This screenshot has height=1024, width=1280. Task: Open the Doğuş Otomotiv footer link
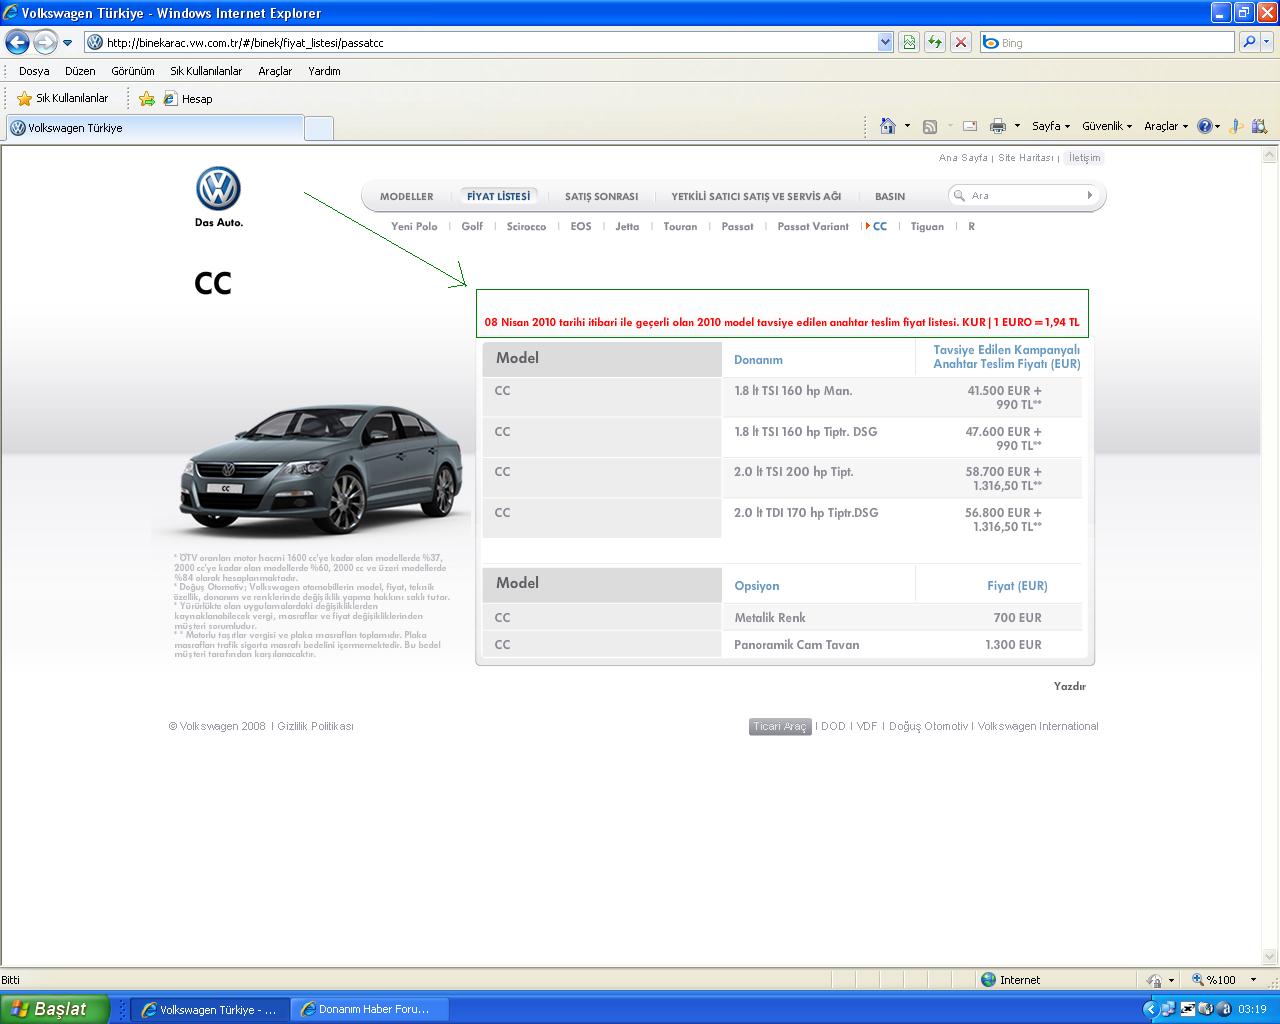coord(928,727)
